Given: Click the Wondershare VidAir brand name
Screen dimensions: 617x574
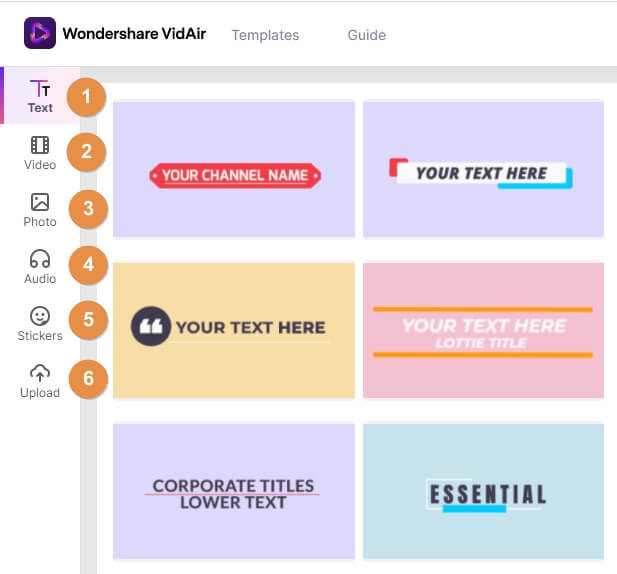Looking at the screenshot, I should pyautogui.click(x=134, y=33).
